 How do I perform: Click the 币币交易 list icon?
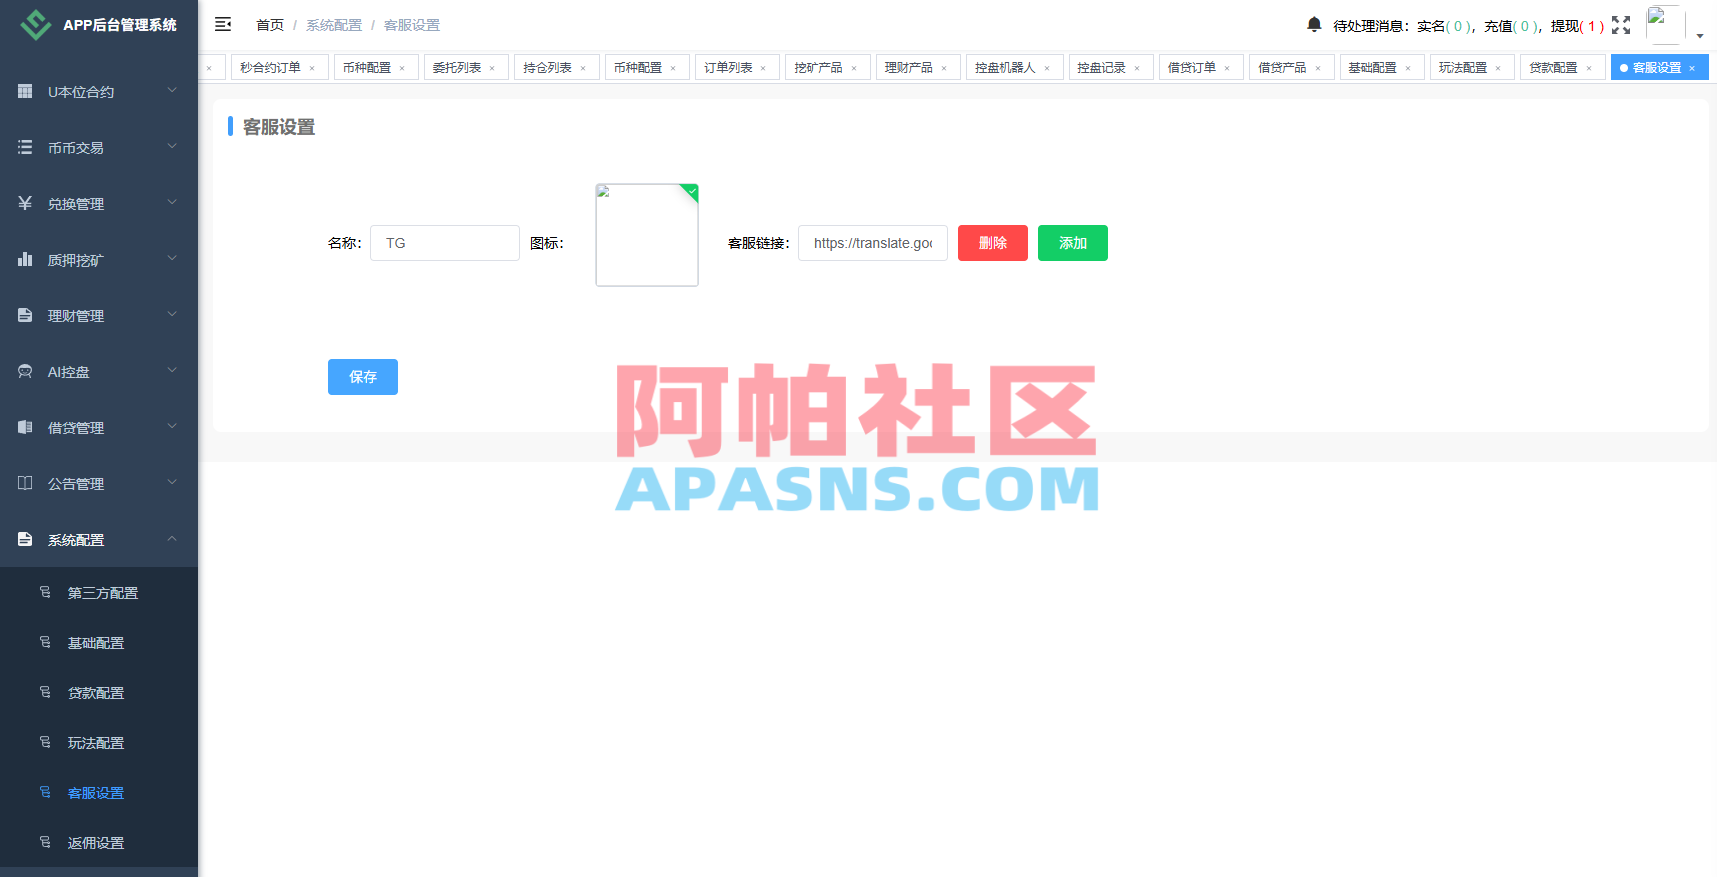pos(25,147)
